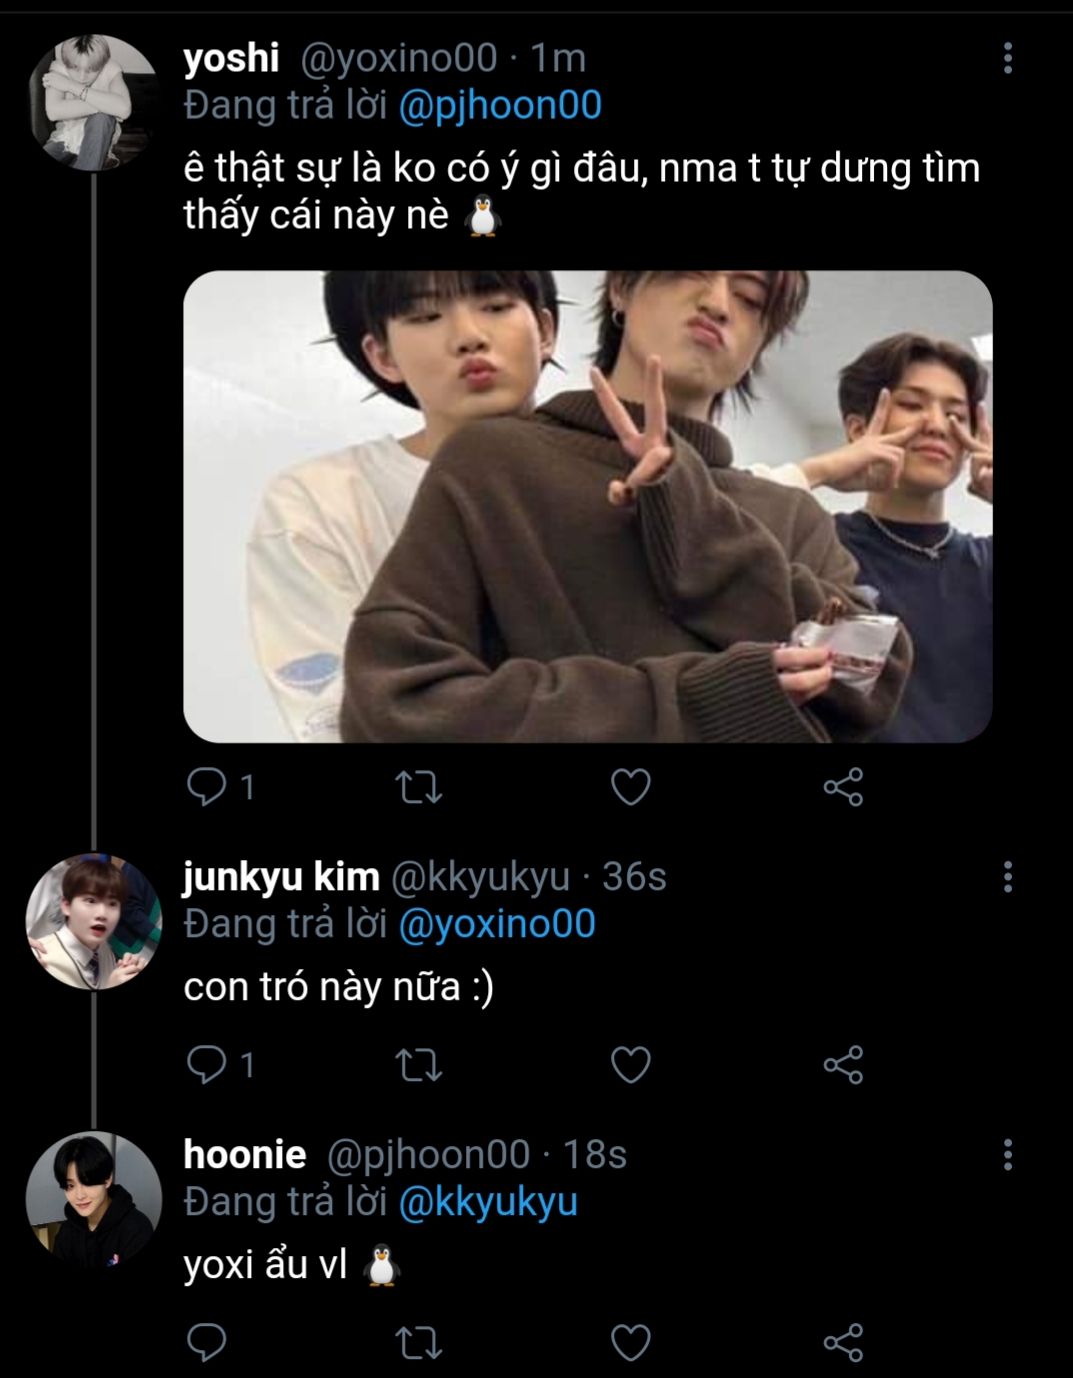The height and width of the screenshot is (1378, 1073).
Task: Like hoonie's tweet
Action: click(x=631, y=1342)
